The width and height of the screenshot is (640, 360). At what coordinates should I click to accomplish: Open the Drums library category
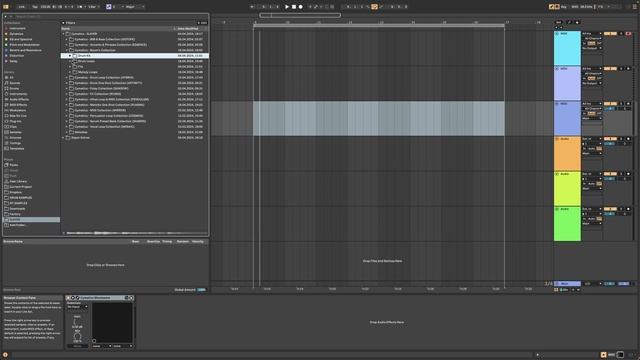point(14,88)
